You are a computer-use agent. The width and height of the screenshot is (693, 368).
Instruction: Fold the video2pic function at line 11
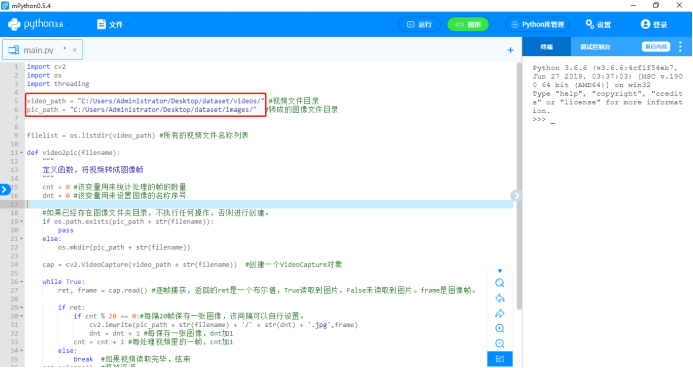[22, 153]
